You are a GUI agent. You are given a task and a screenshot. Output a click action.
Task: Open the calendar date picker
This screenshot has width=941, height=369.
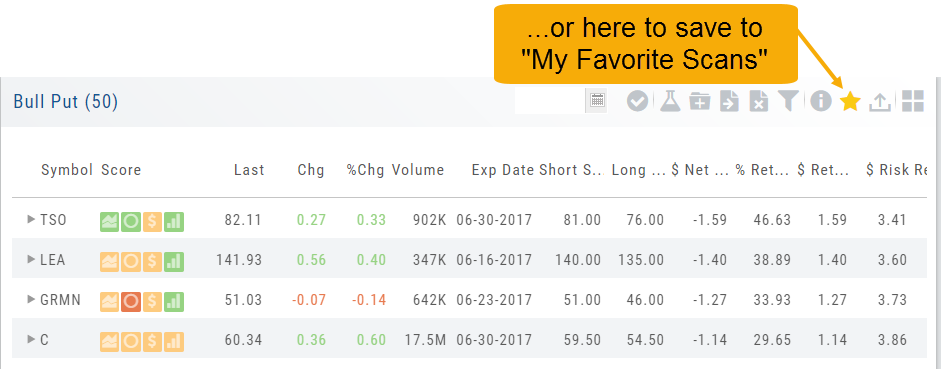point(597,101)
